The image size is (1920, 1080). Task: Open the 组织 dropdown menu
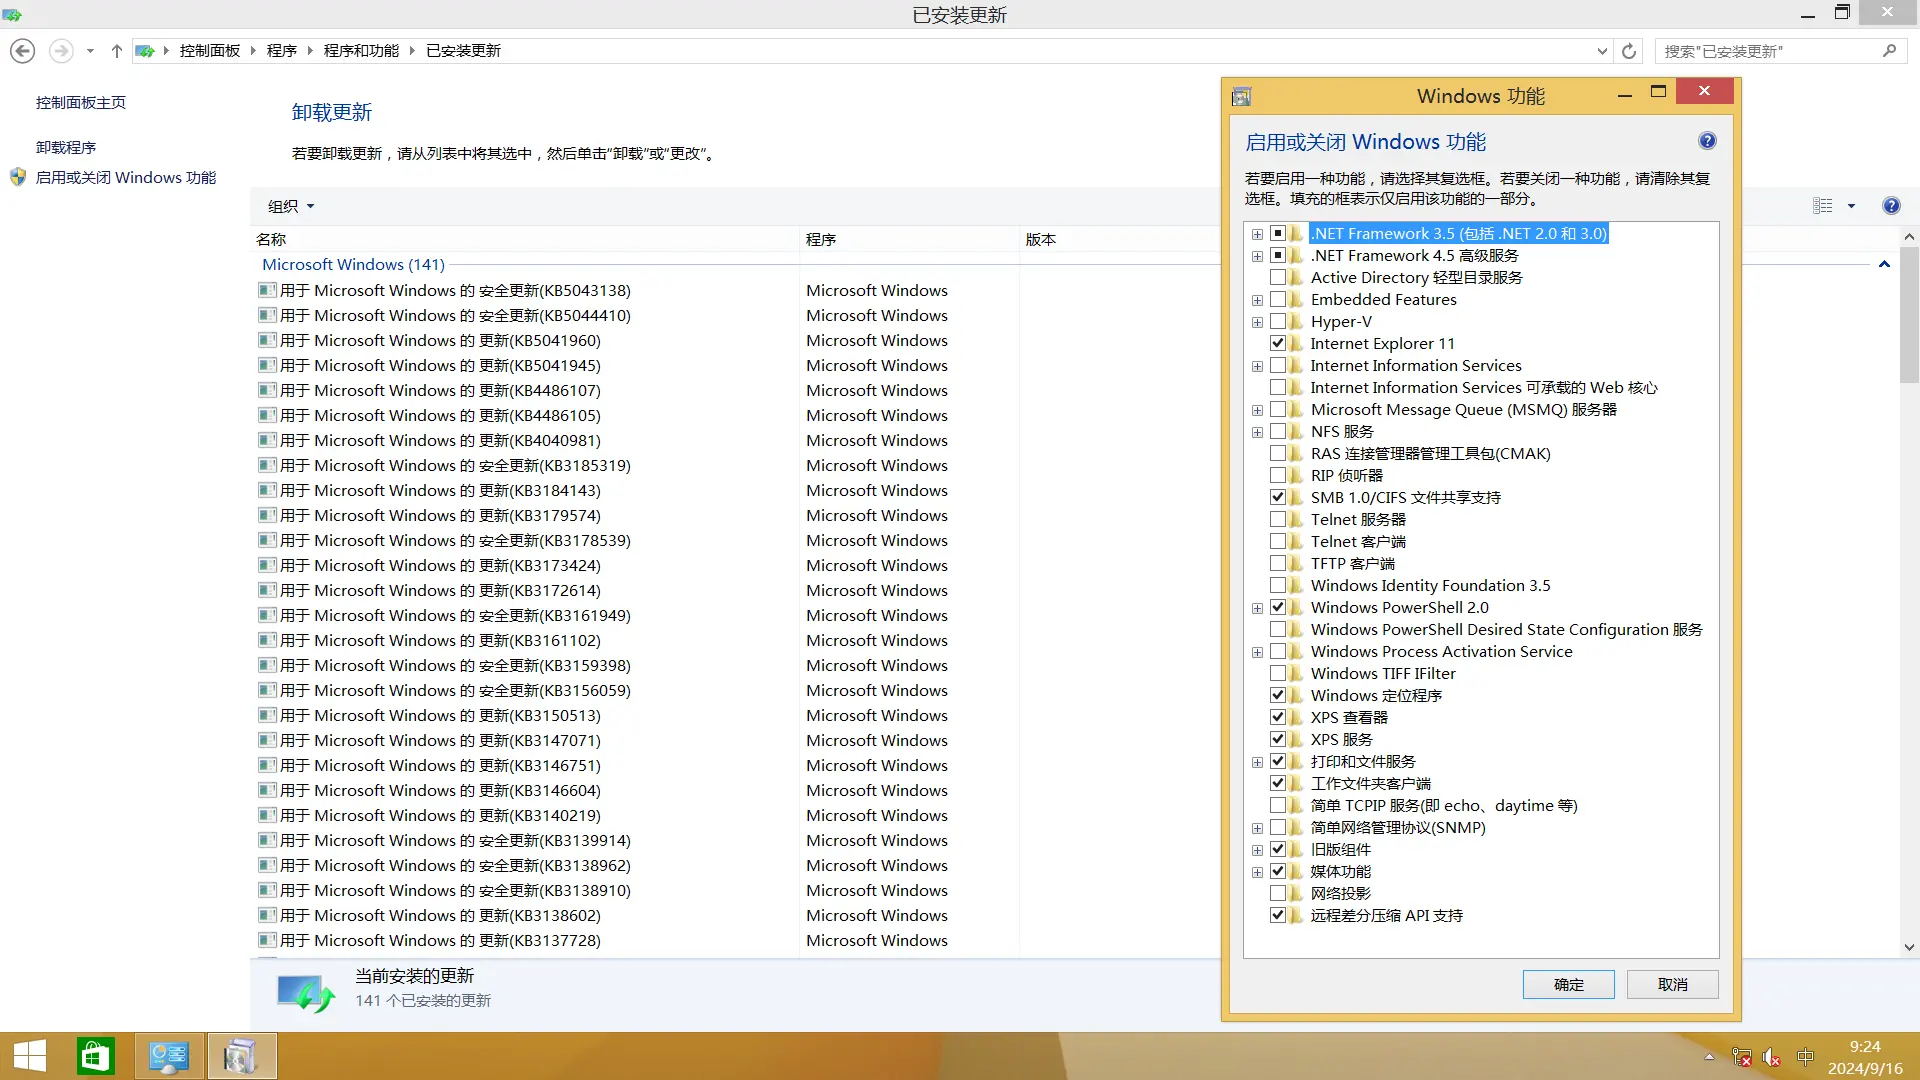pyautogui.click(x=291, y=206)
